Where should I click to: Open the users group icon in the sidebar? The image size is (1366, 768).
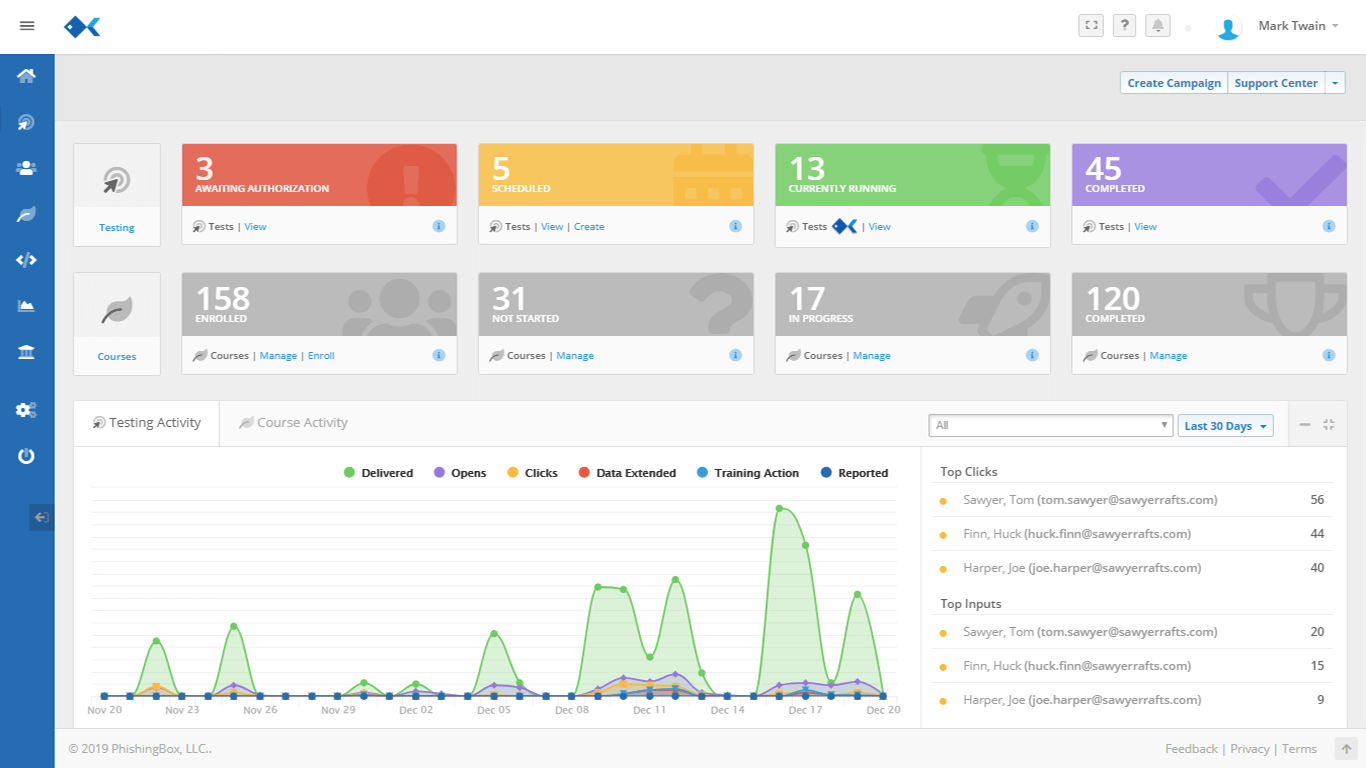click(27, 168)
